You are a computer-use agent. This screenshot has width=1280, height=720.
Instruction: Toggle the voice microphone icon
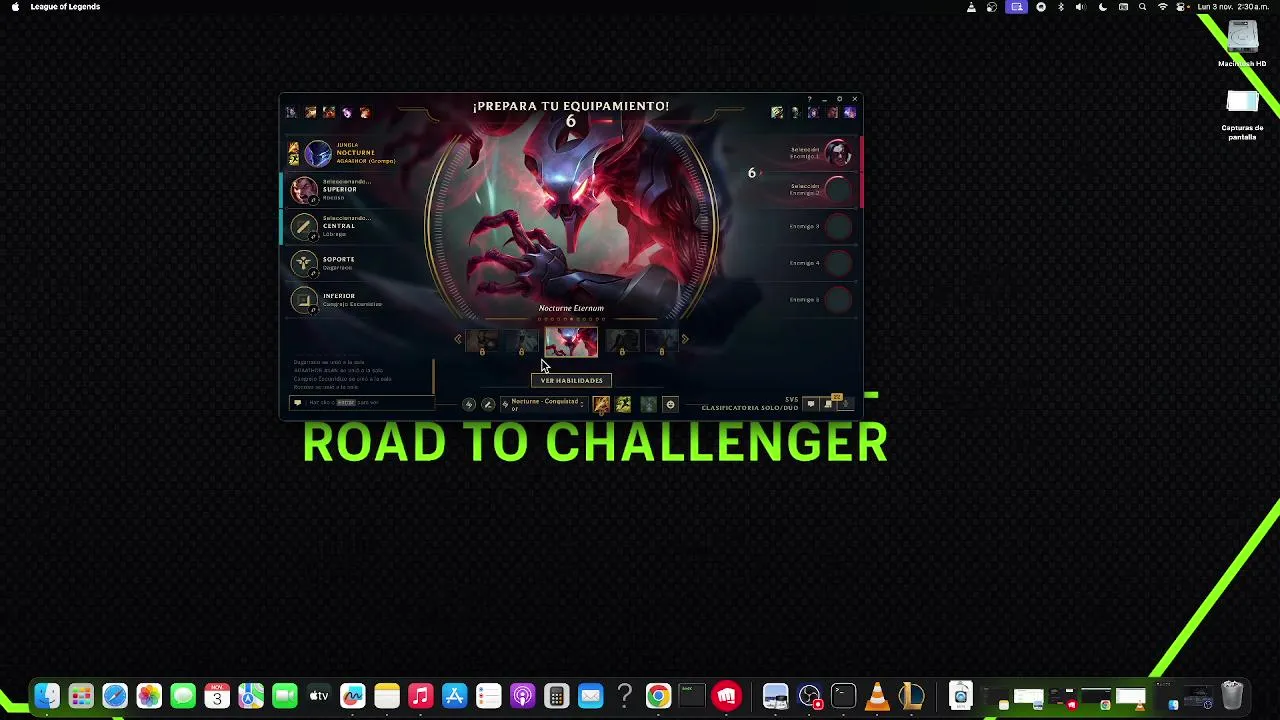[x=846, y=404]
